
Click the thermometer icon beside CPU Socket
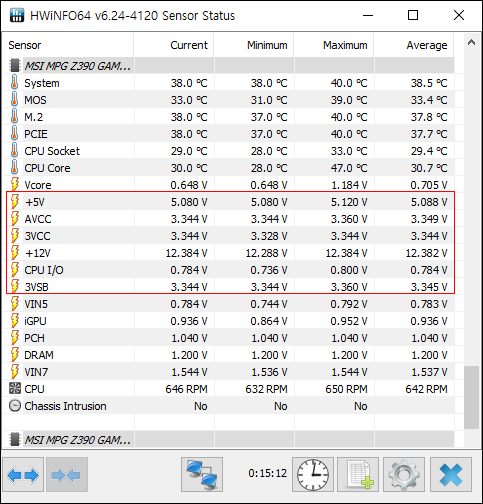click(14, 150)
